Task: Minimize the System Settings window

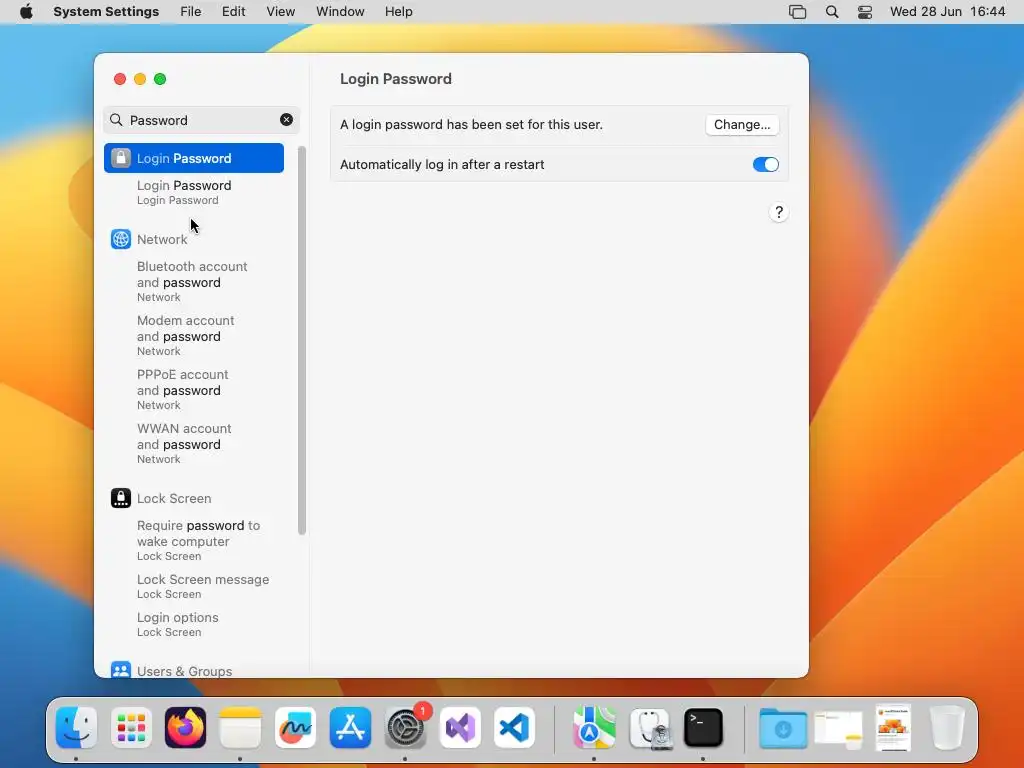Action: (140, 79)
